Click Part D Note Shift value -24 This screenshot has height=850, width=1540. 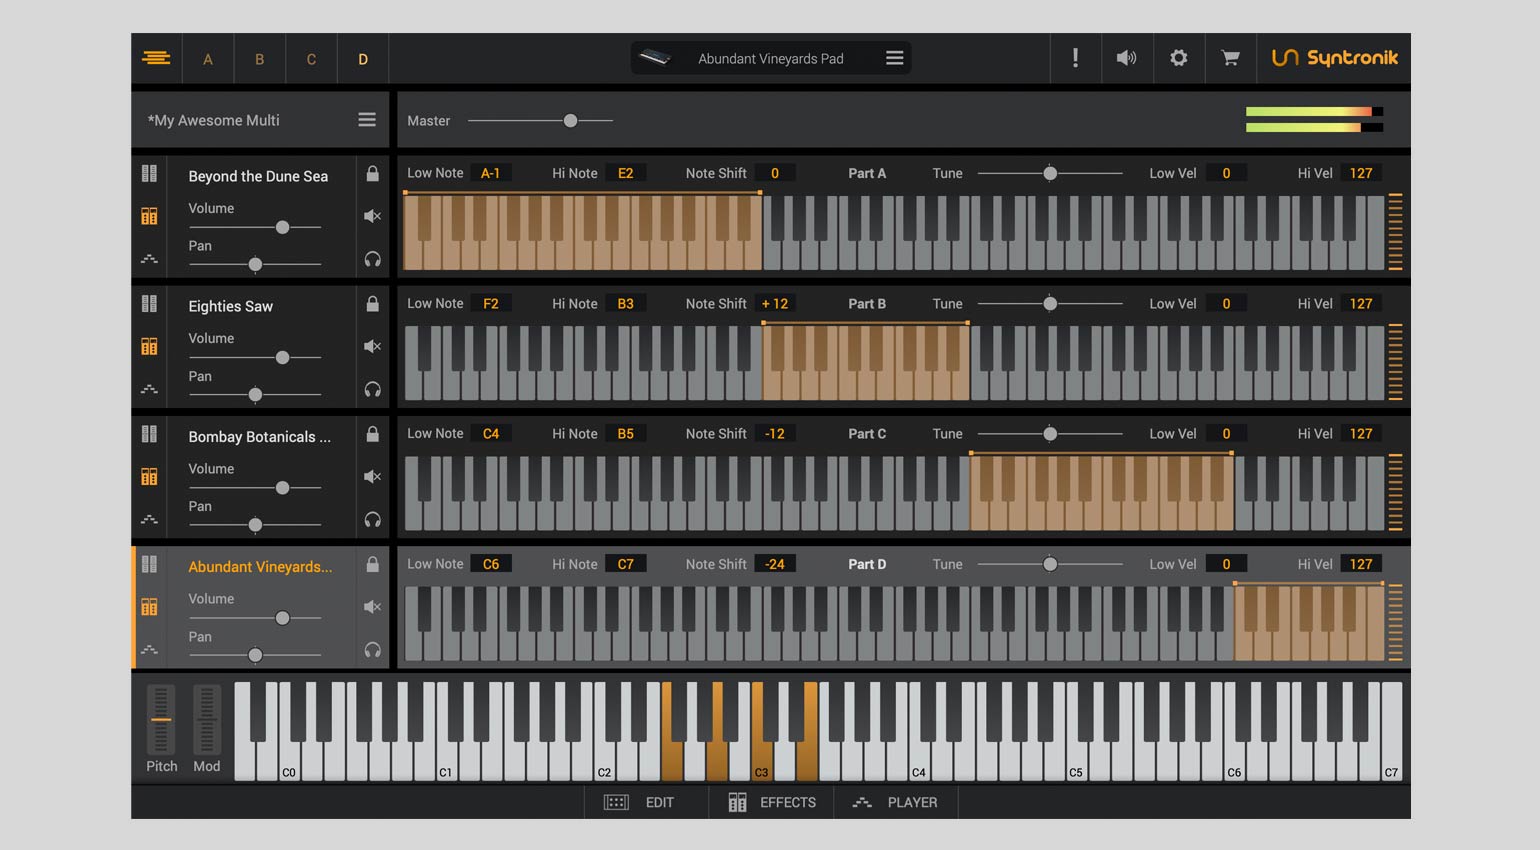[x=774, y=564]
